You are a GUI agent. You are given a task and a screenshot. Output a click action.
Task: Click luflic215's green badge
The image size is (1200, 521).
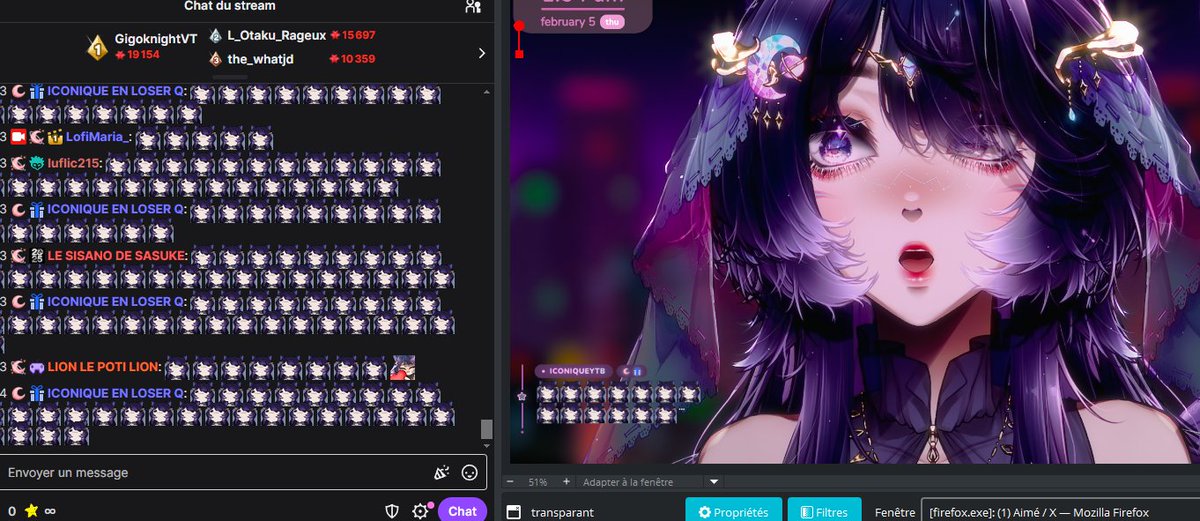pyautogui.click(x=36, y=163)
